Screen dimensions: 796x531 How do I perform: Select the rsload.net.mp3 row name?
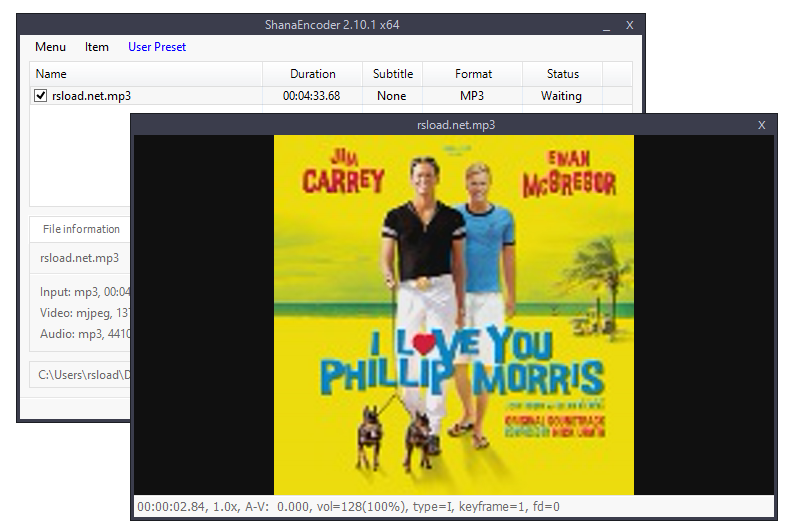point(91,96)
